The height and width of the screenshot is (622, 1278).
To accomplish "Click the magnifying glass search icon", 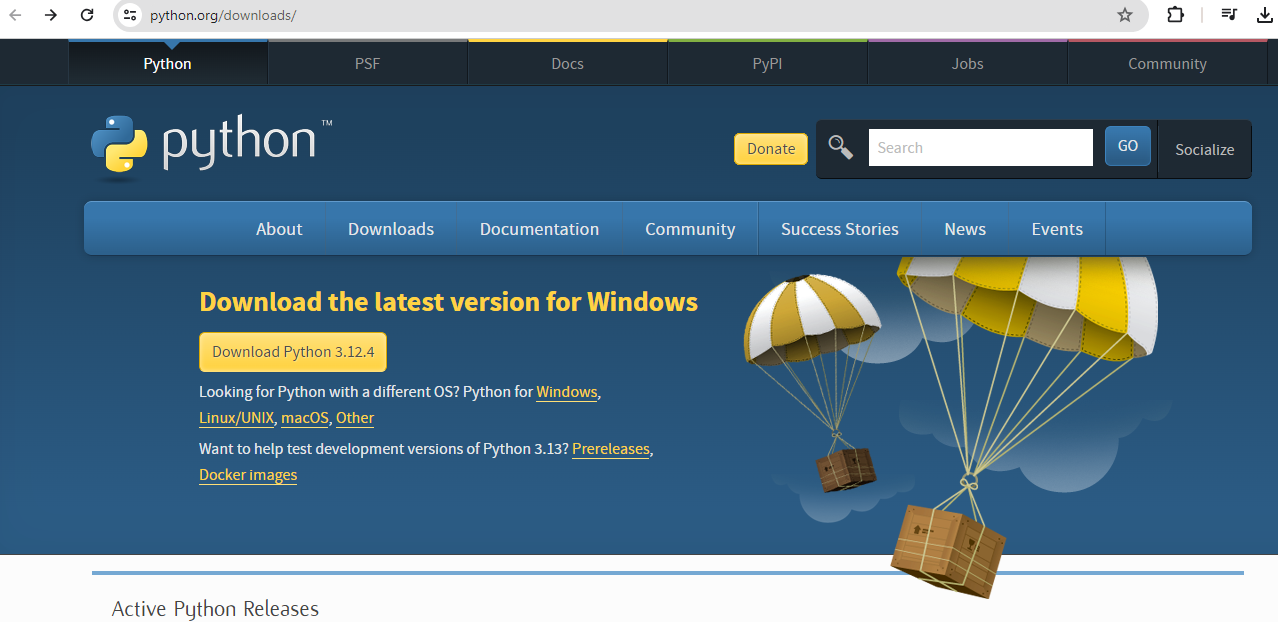I will (841, 148).
